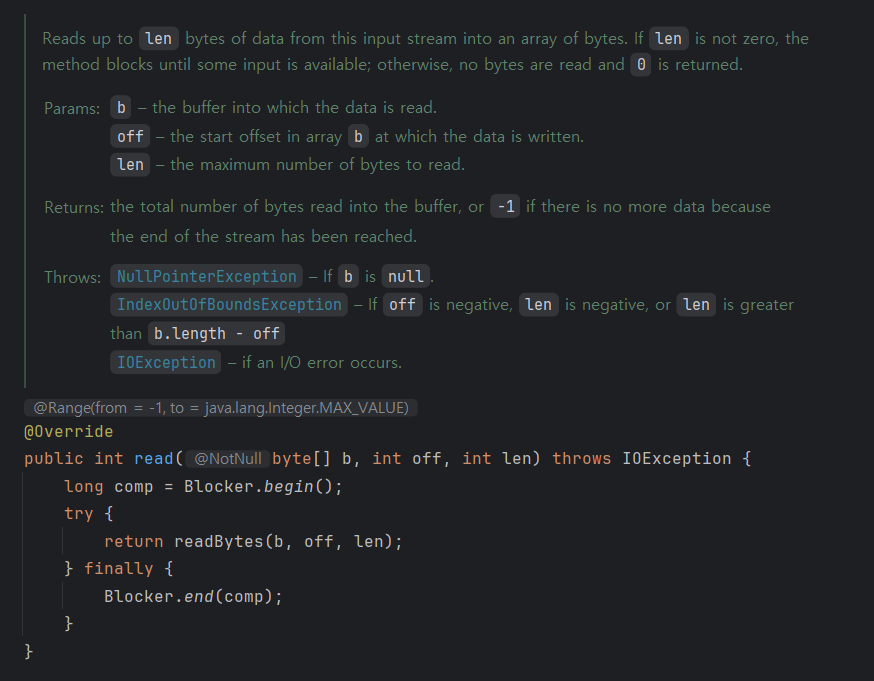Click IOException in the method signature
The height and width of the screenshot is (681, 874).
676,459
